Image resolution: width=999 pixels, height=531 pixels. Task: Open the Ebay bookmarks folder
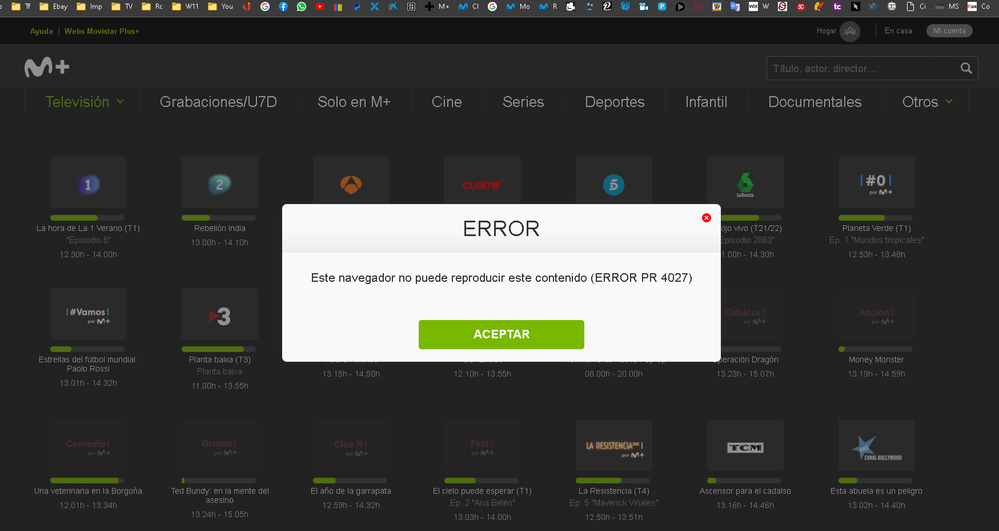(x=54, y=6)
